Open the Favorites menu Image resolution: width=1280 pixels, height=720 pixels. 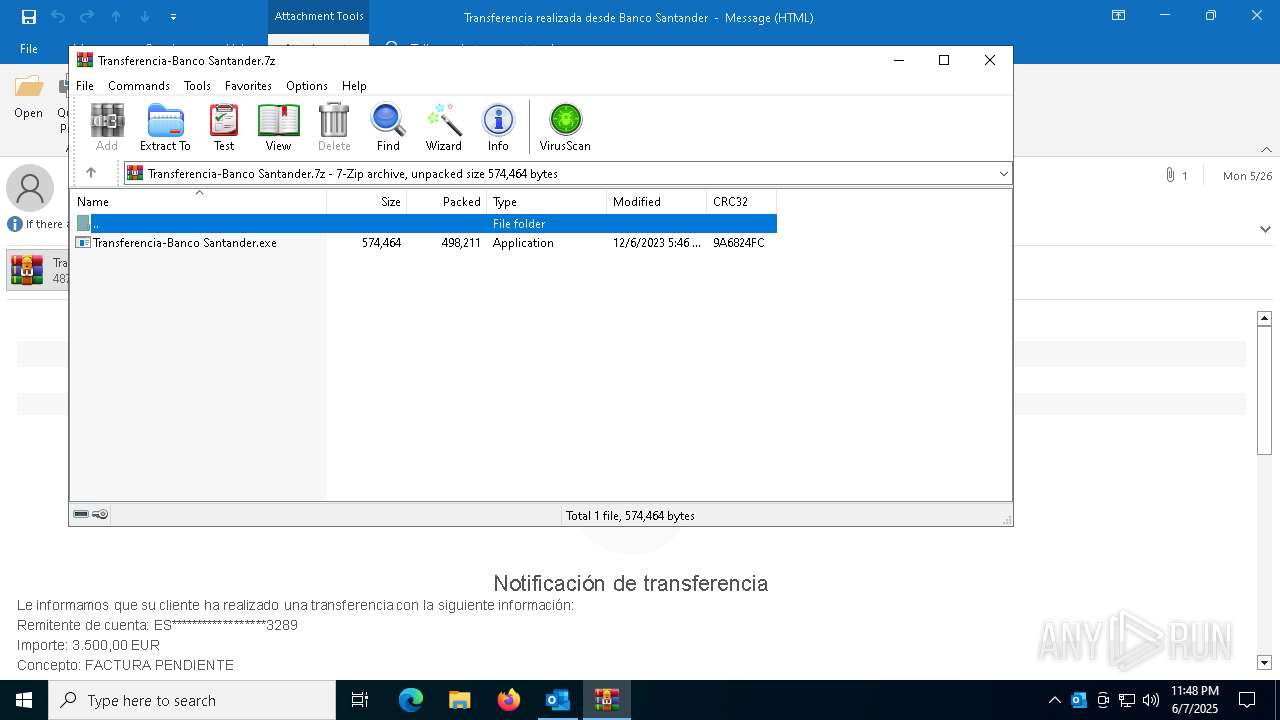pyautogui.click(x=248, y=86)
